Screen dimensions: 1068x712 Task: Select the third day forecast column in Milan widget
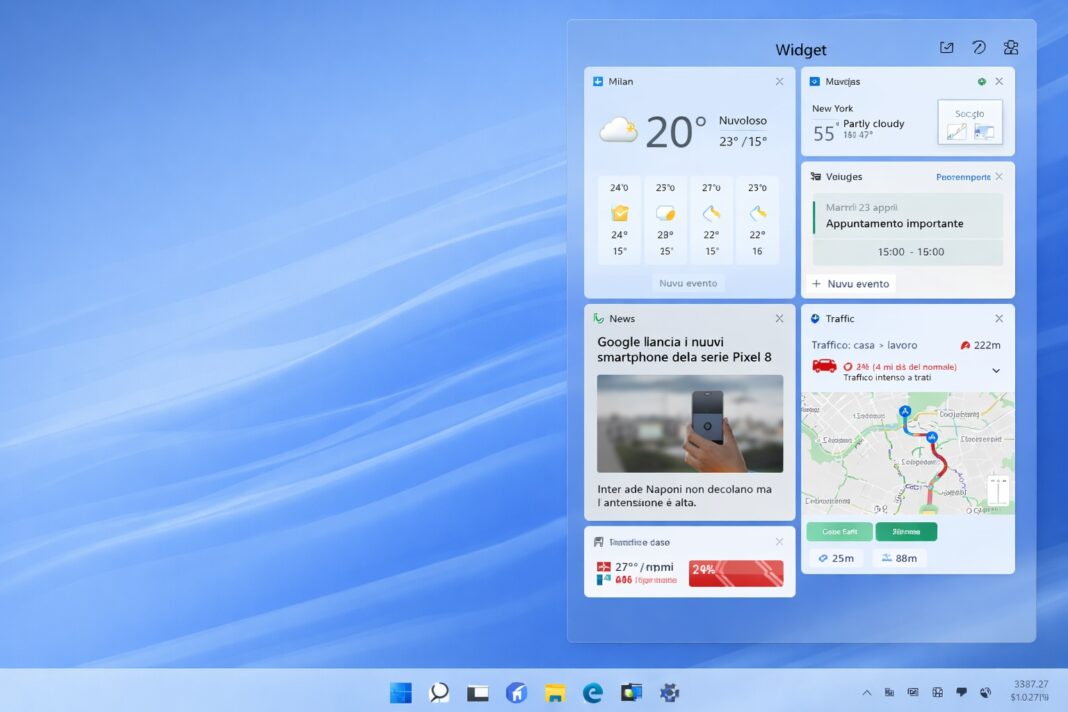point(711,215)
